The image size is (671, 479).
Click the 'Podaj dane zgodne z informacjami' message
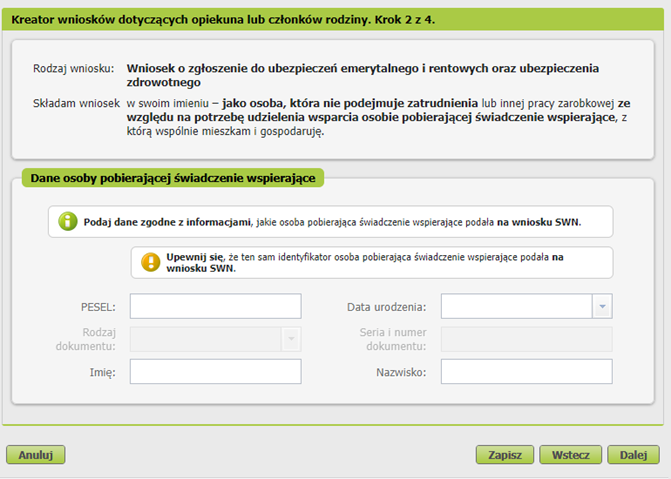click(x=332, y=222)
